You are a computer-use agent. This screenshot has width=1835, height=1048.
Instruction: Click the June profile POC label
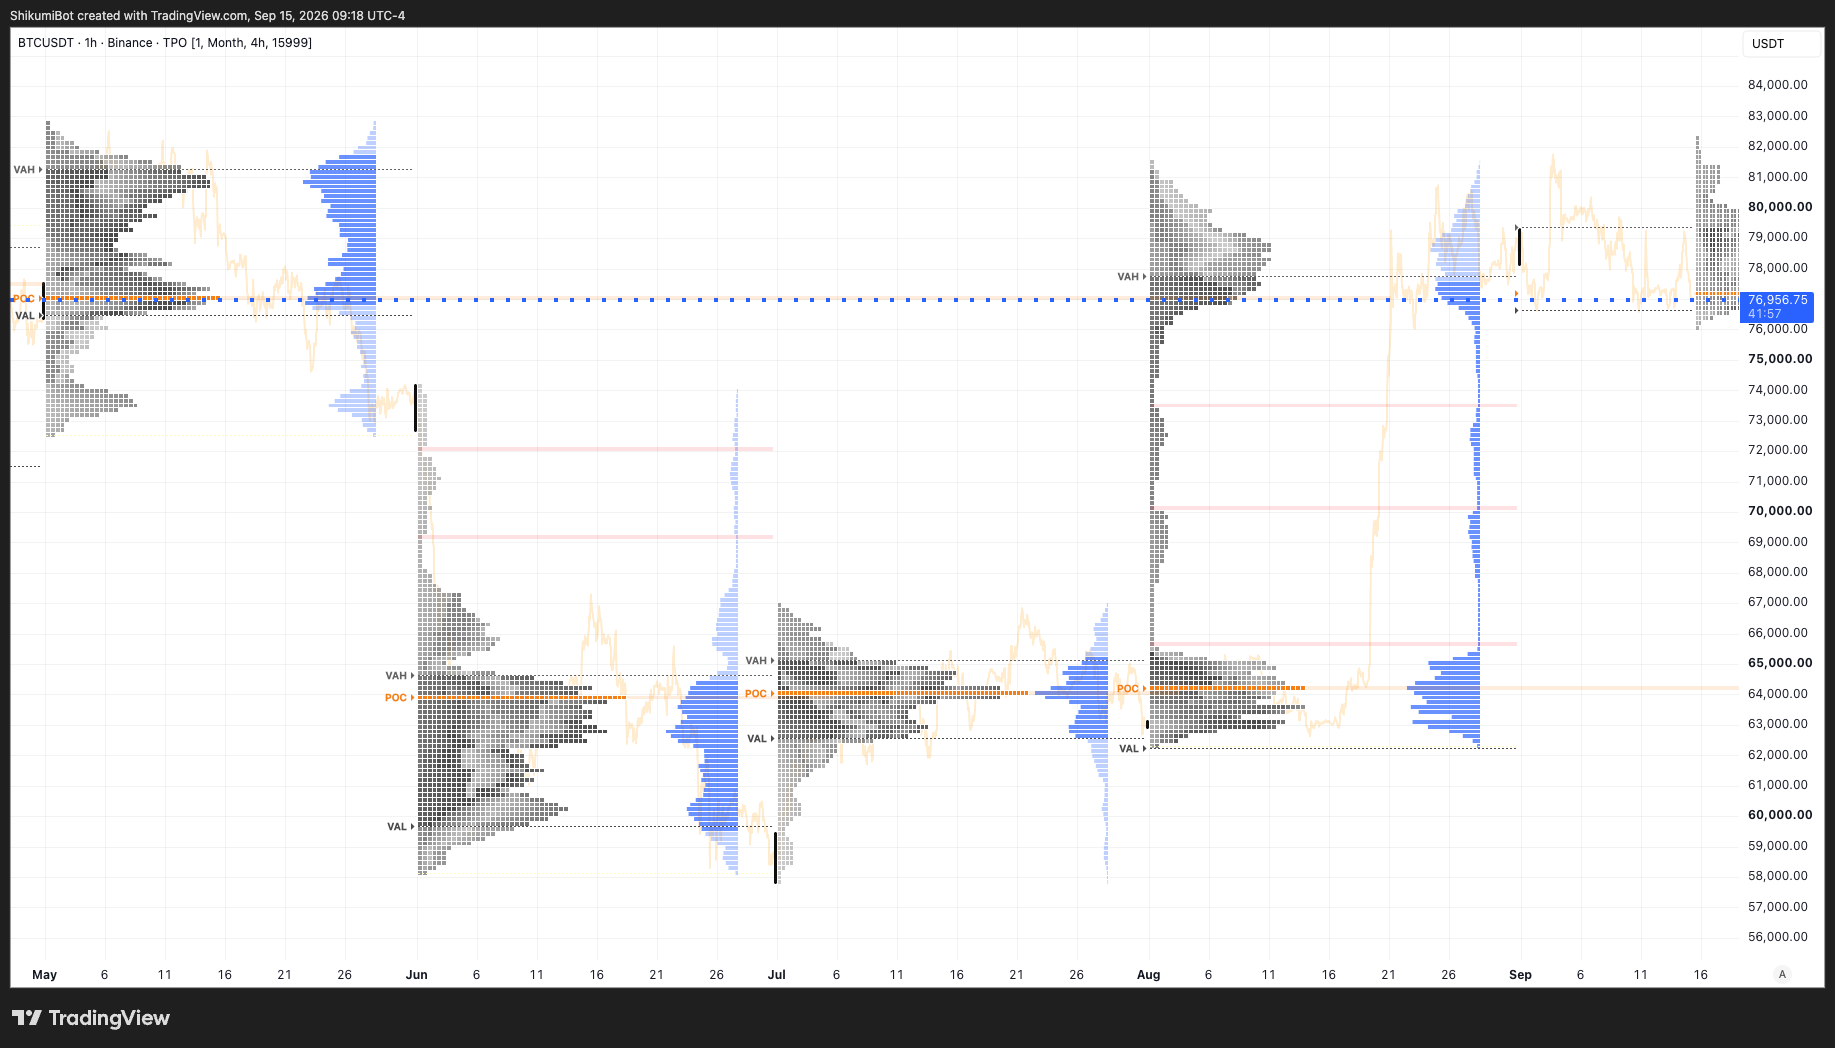click(396, 698)
